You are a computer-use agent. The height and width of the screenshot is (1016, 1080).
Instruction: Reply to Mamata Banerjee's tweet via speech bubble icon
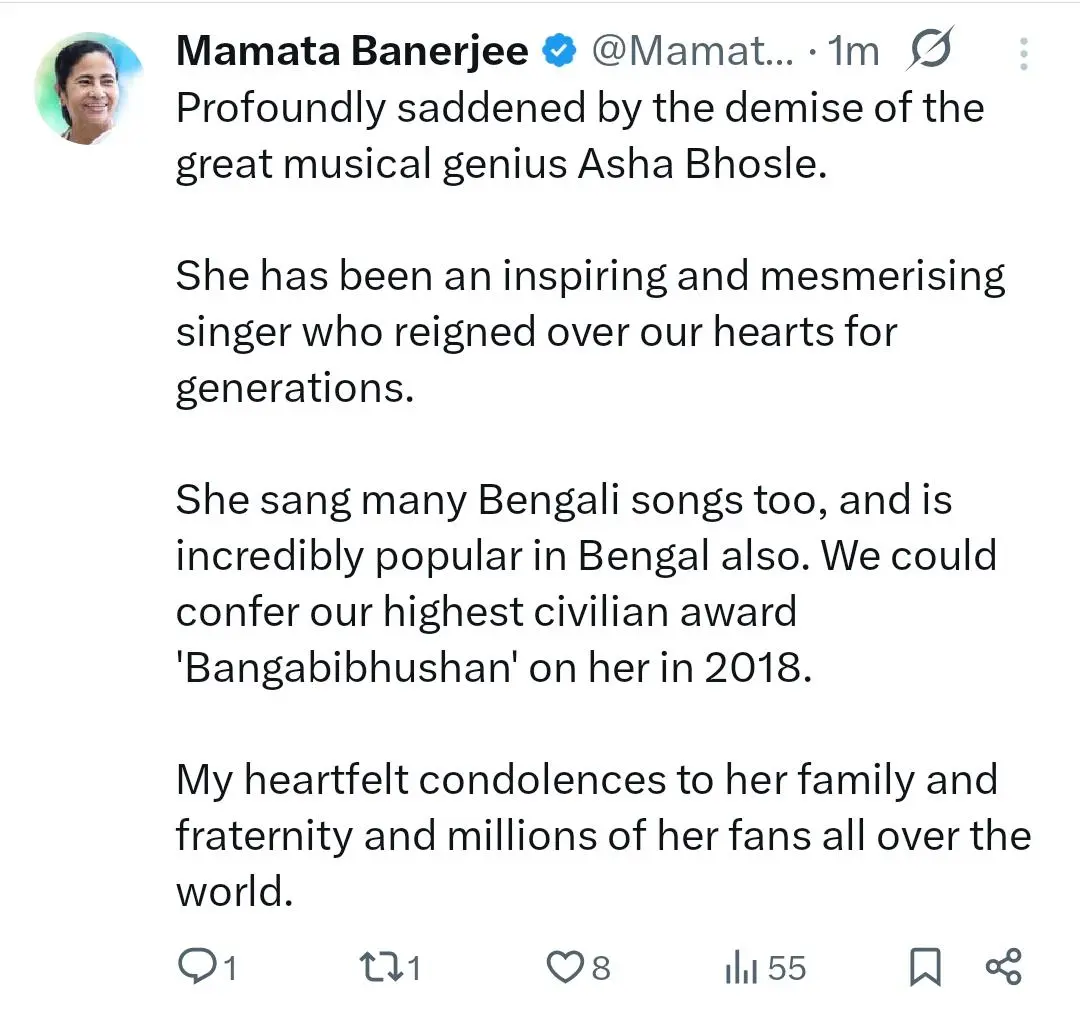point(197,965)
